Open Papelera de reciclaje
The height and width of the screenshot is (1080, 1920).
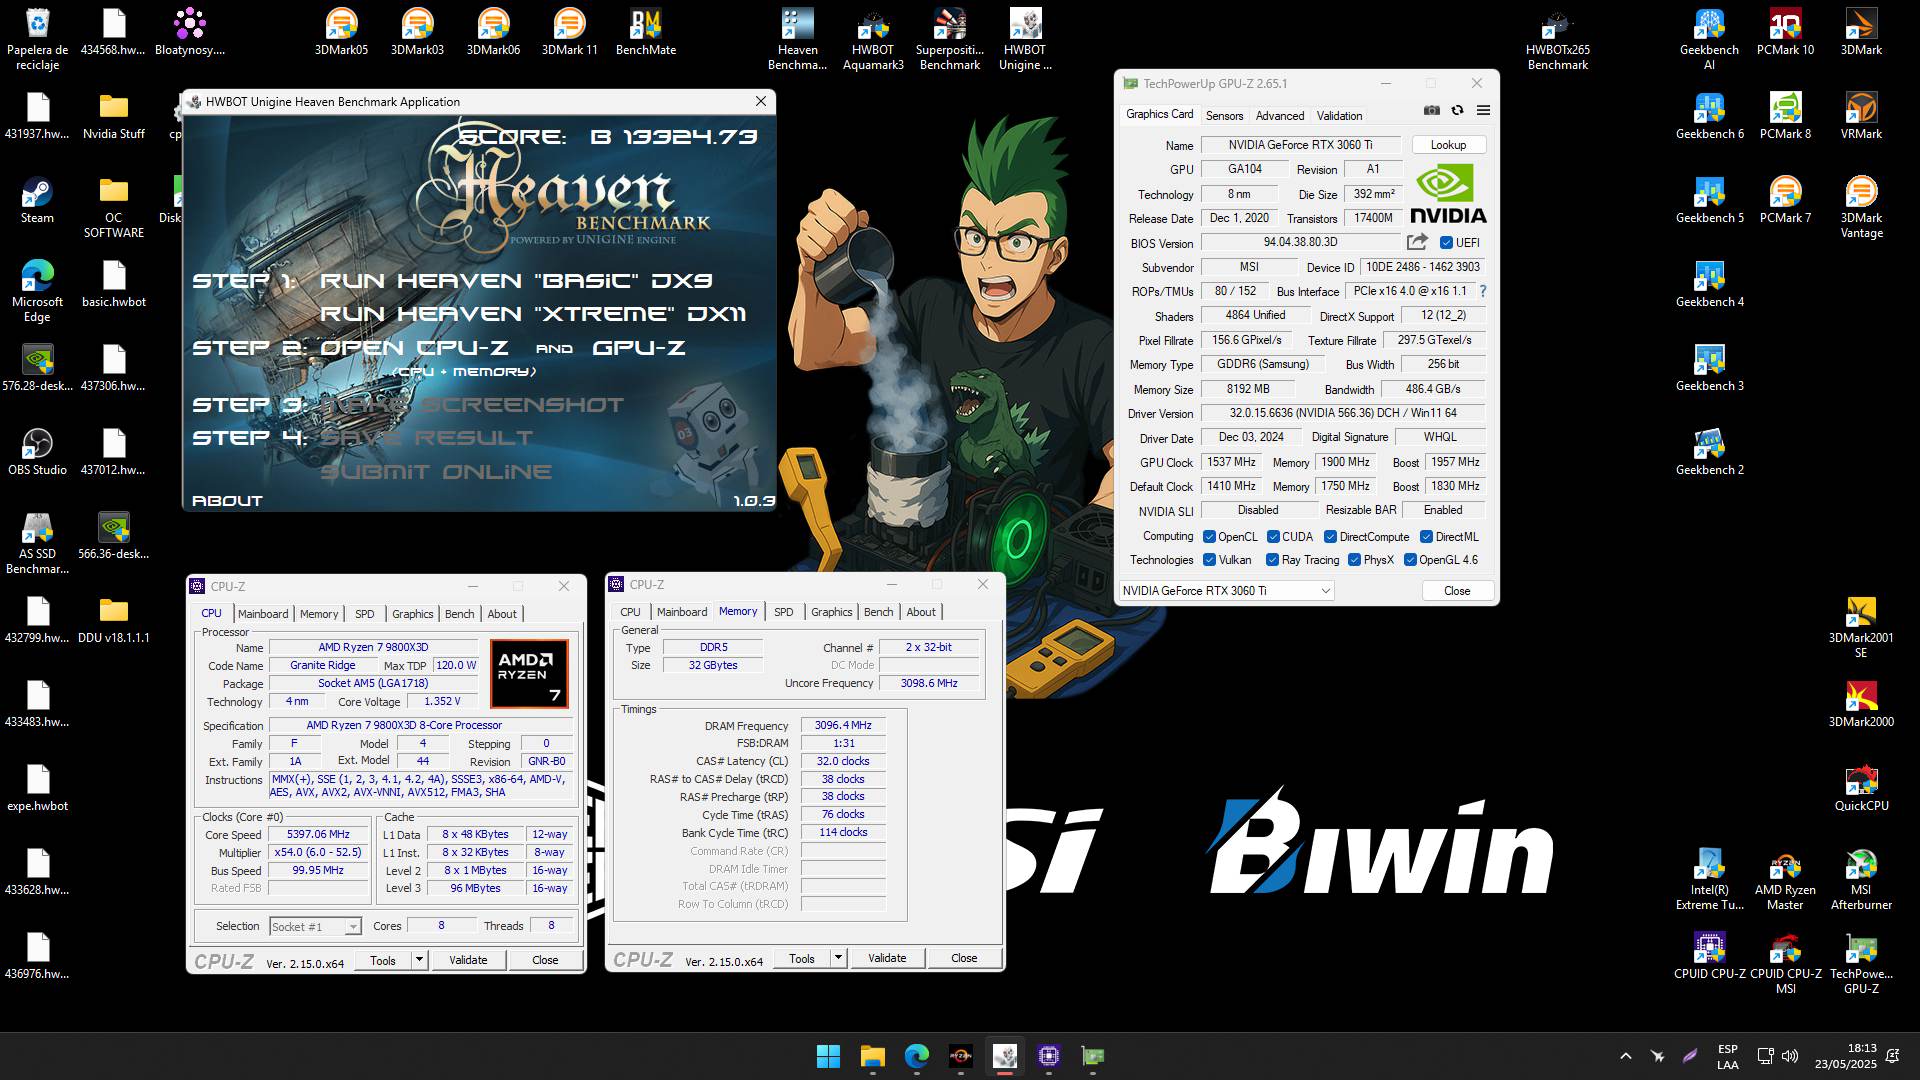37,39
